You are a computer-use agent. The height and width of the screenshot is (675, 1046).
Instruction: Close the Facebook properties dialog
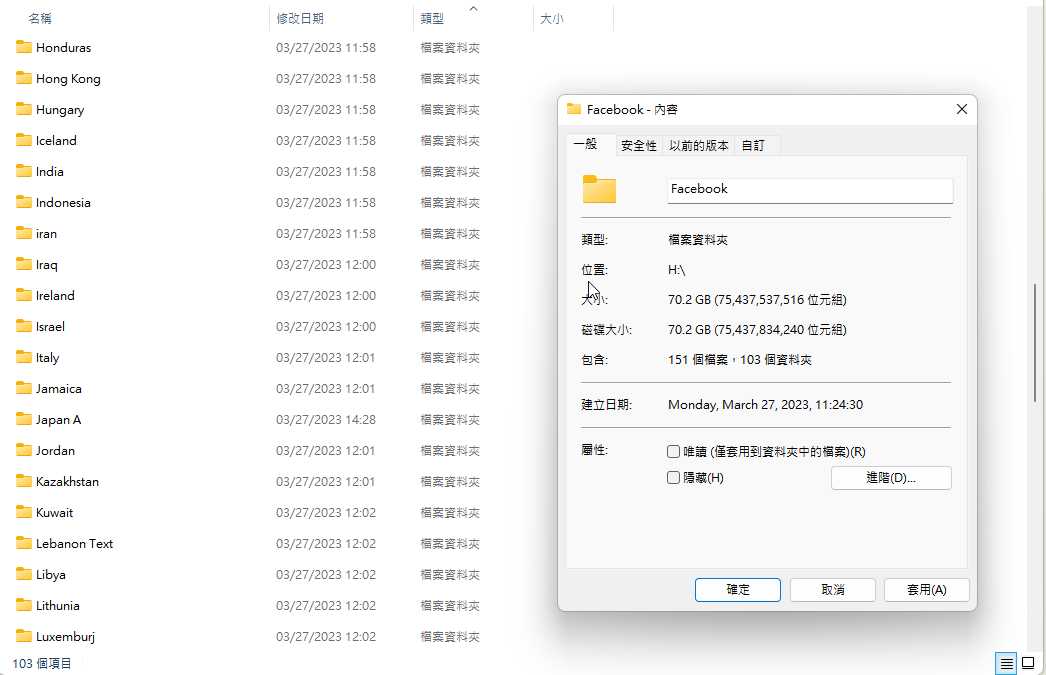pos(961,109)
